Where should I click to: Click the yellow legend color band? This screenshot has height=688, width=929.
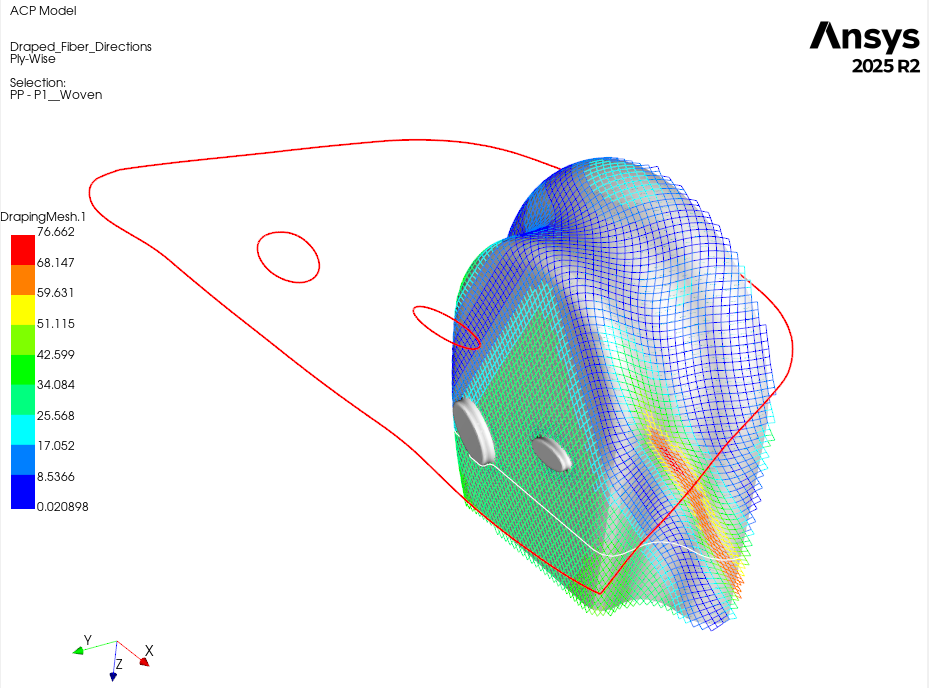click(x=22, y=309)
